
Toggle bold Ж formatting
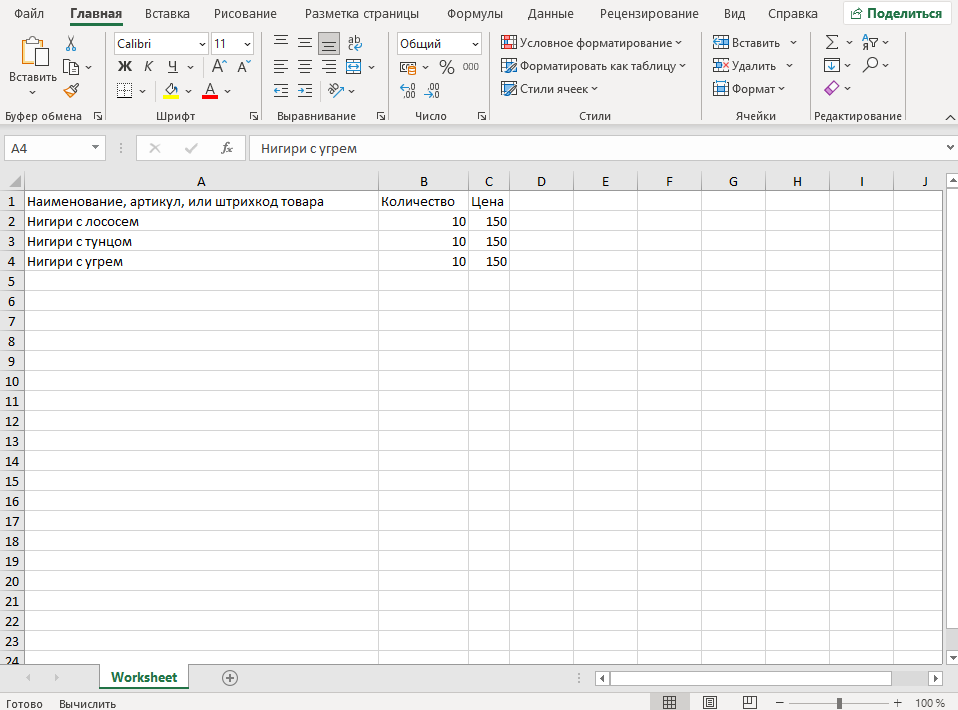click(x=125, y=67)
